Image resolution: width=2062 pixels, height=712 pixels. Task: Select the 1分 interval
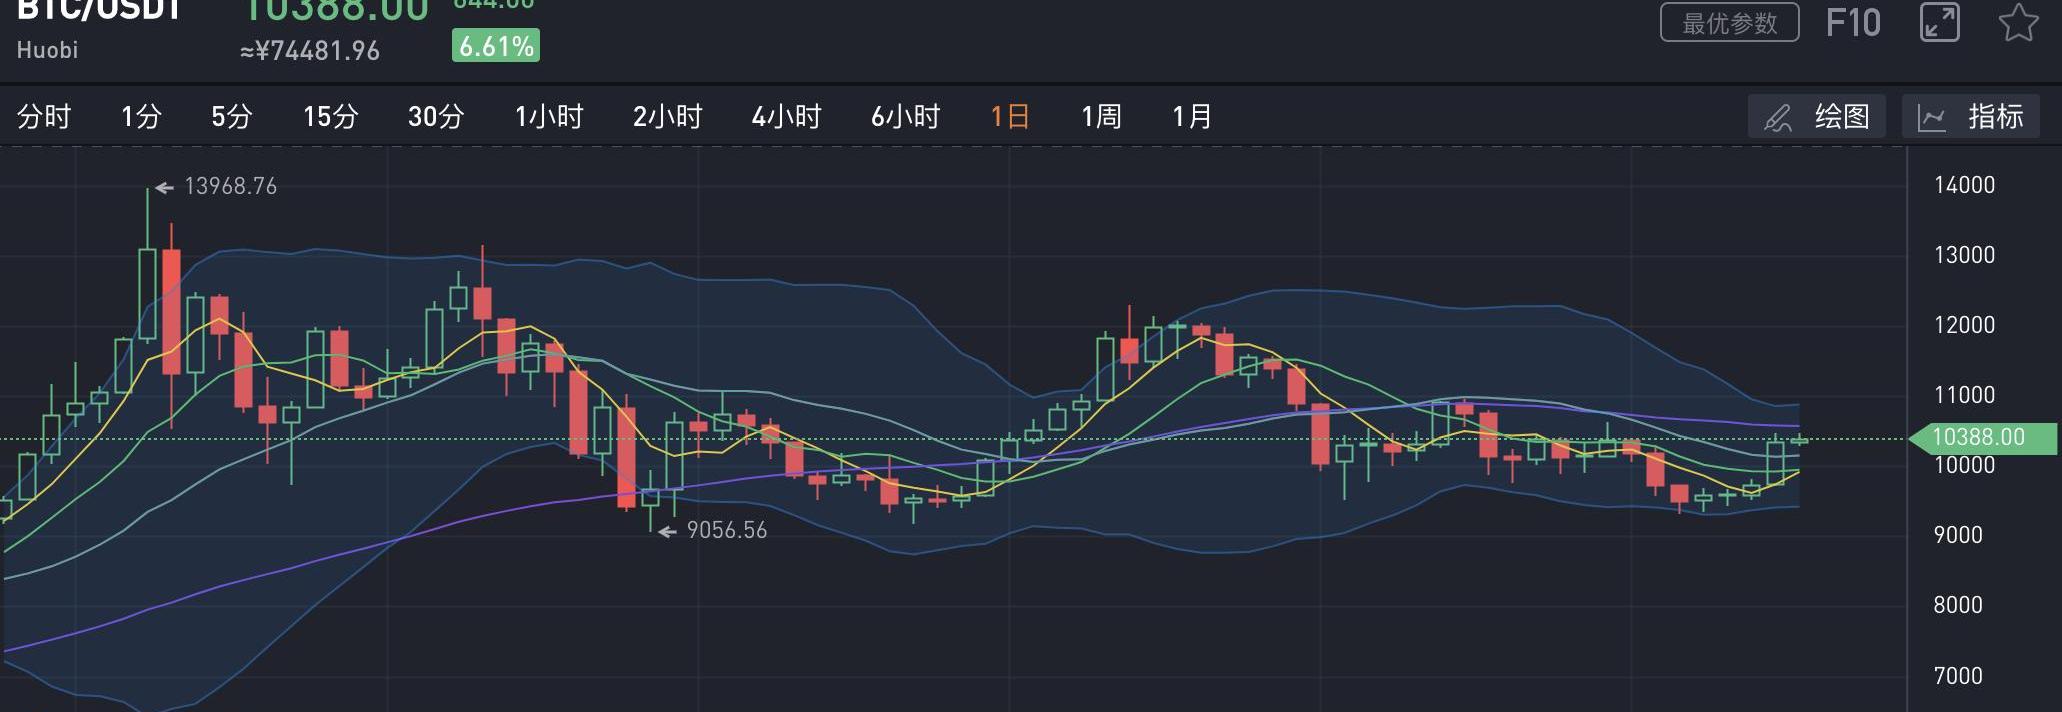pyautogui.click(x=141, y=117)
